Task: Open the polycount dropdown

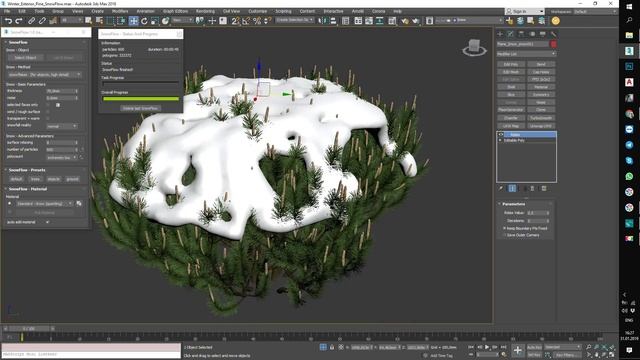Action: [x=62, y=157]
